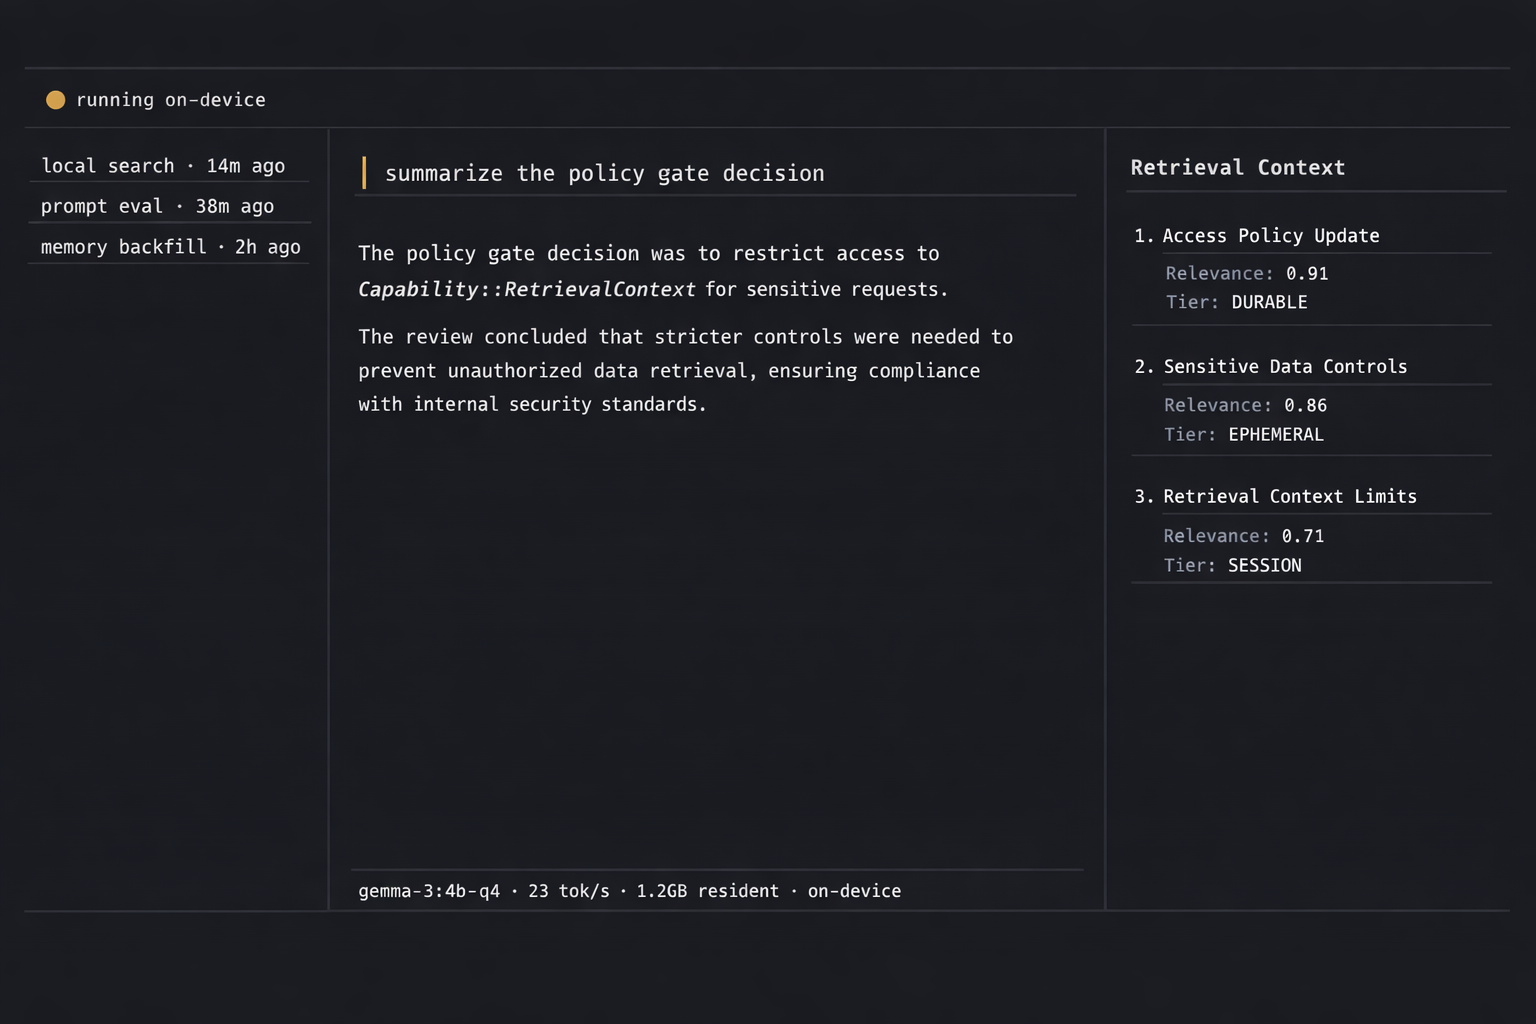Click the gemma-3:4b-q4 model name
1536x1024 pixels.
click(x=429, y=891)
